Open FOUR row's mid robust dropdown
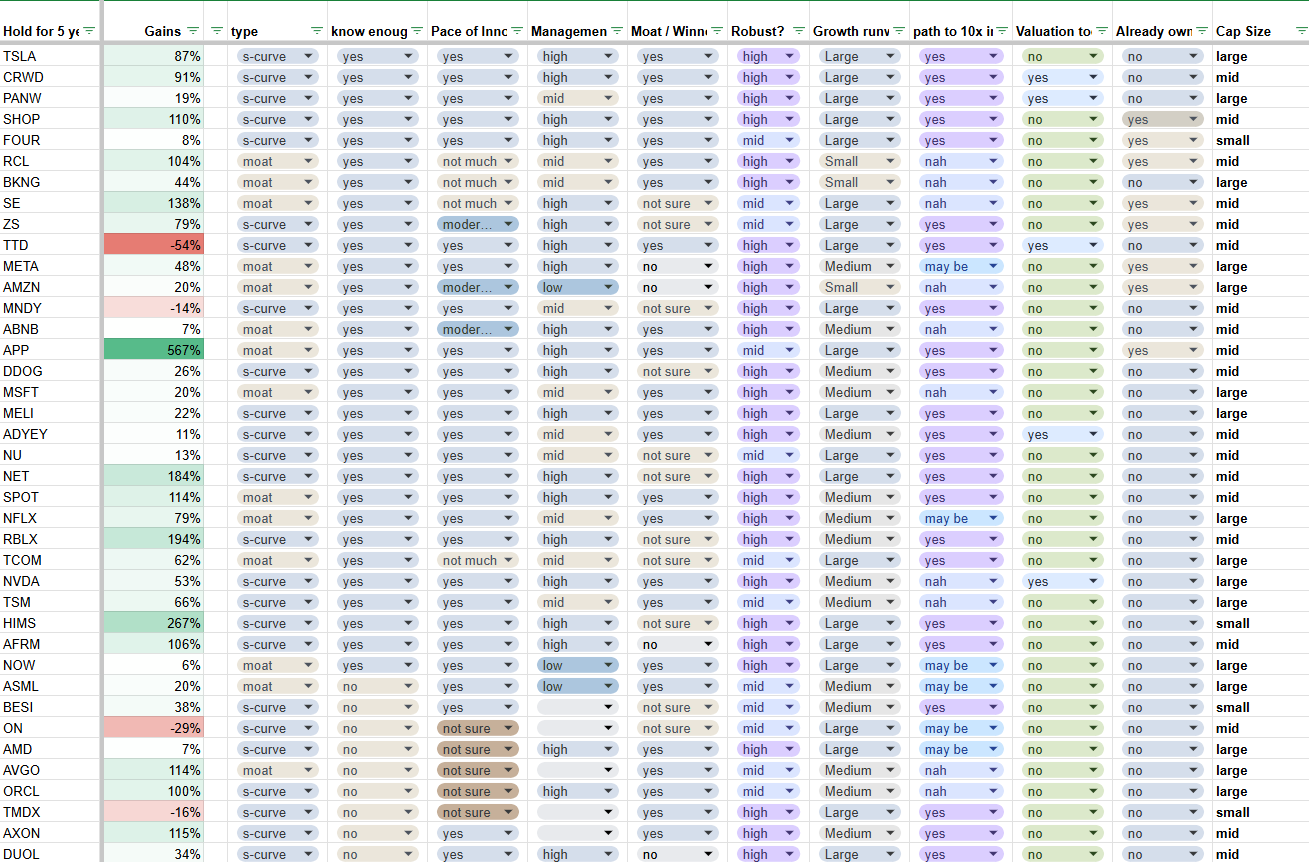Image resolution: width=1309 pixels, height=862 pixels. [x=768, y=140]
